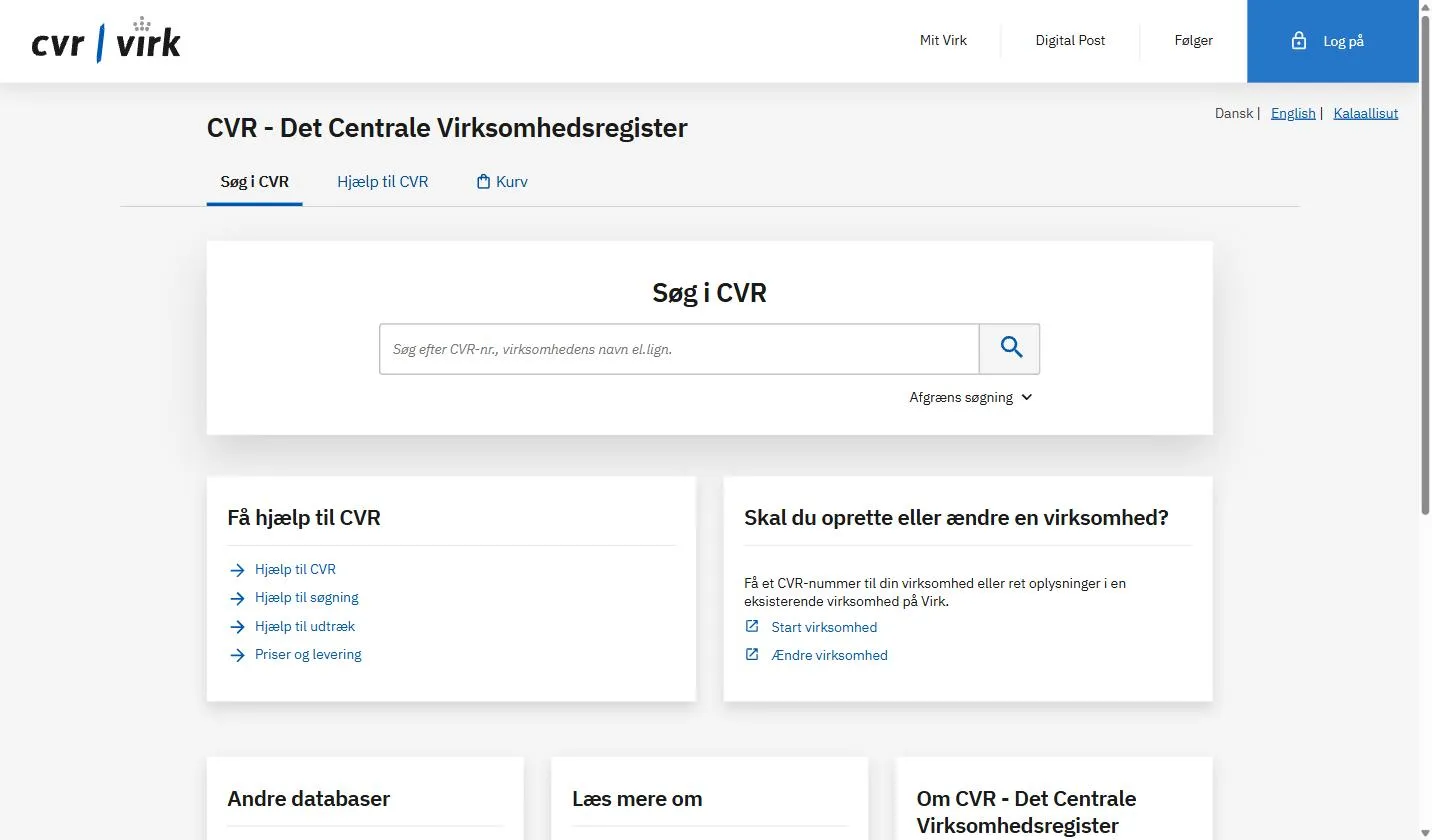Click the arrow icon beside Hjælp til udtræk
This screenshot has width=1432, height=840.
point(237,627)
